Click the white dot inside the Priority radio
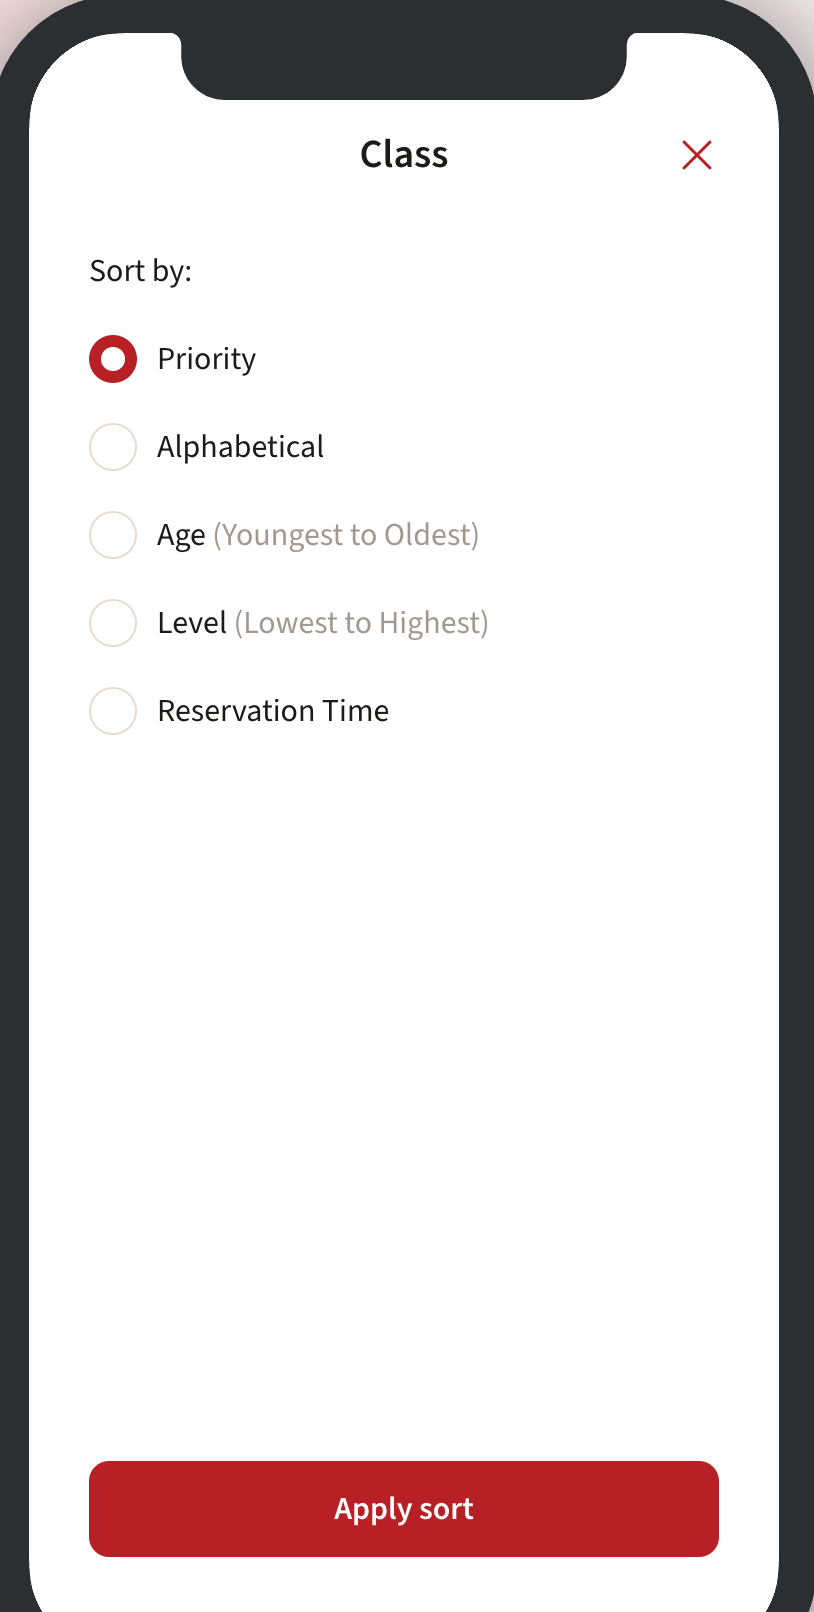The width and height of the screenshot is (814, 1612). (x=113, y=359)
